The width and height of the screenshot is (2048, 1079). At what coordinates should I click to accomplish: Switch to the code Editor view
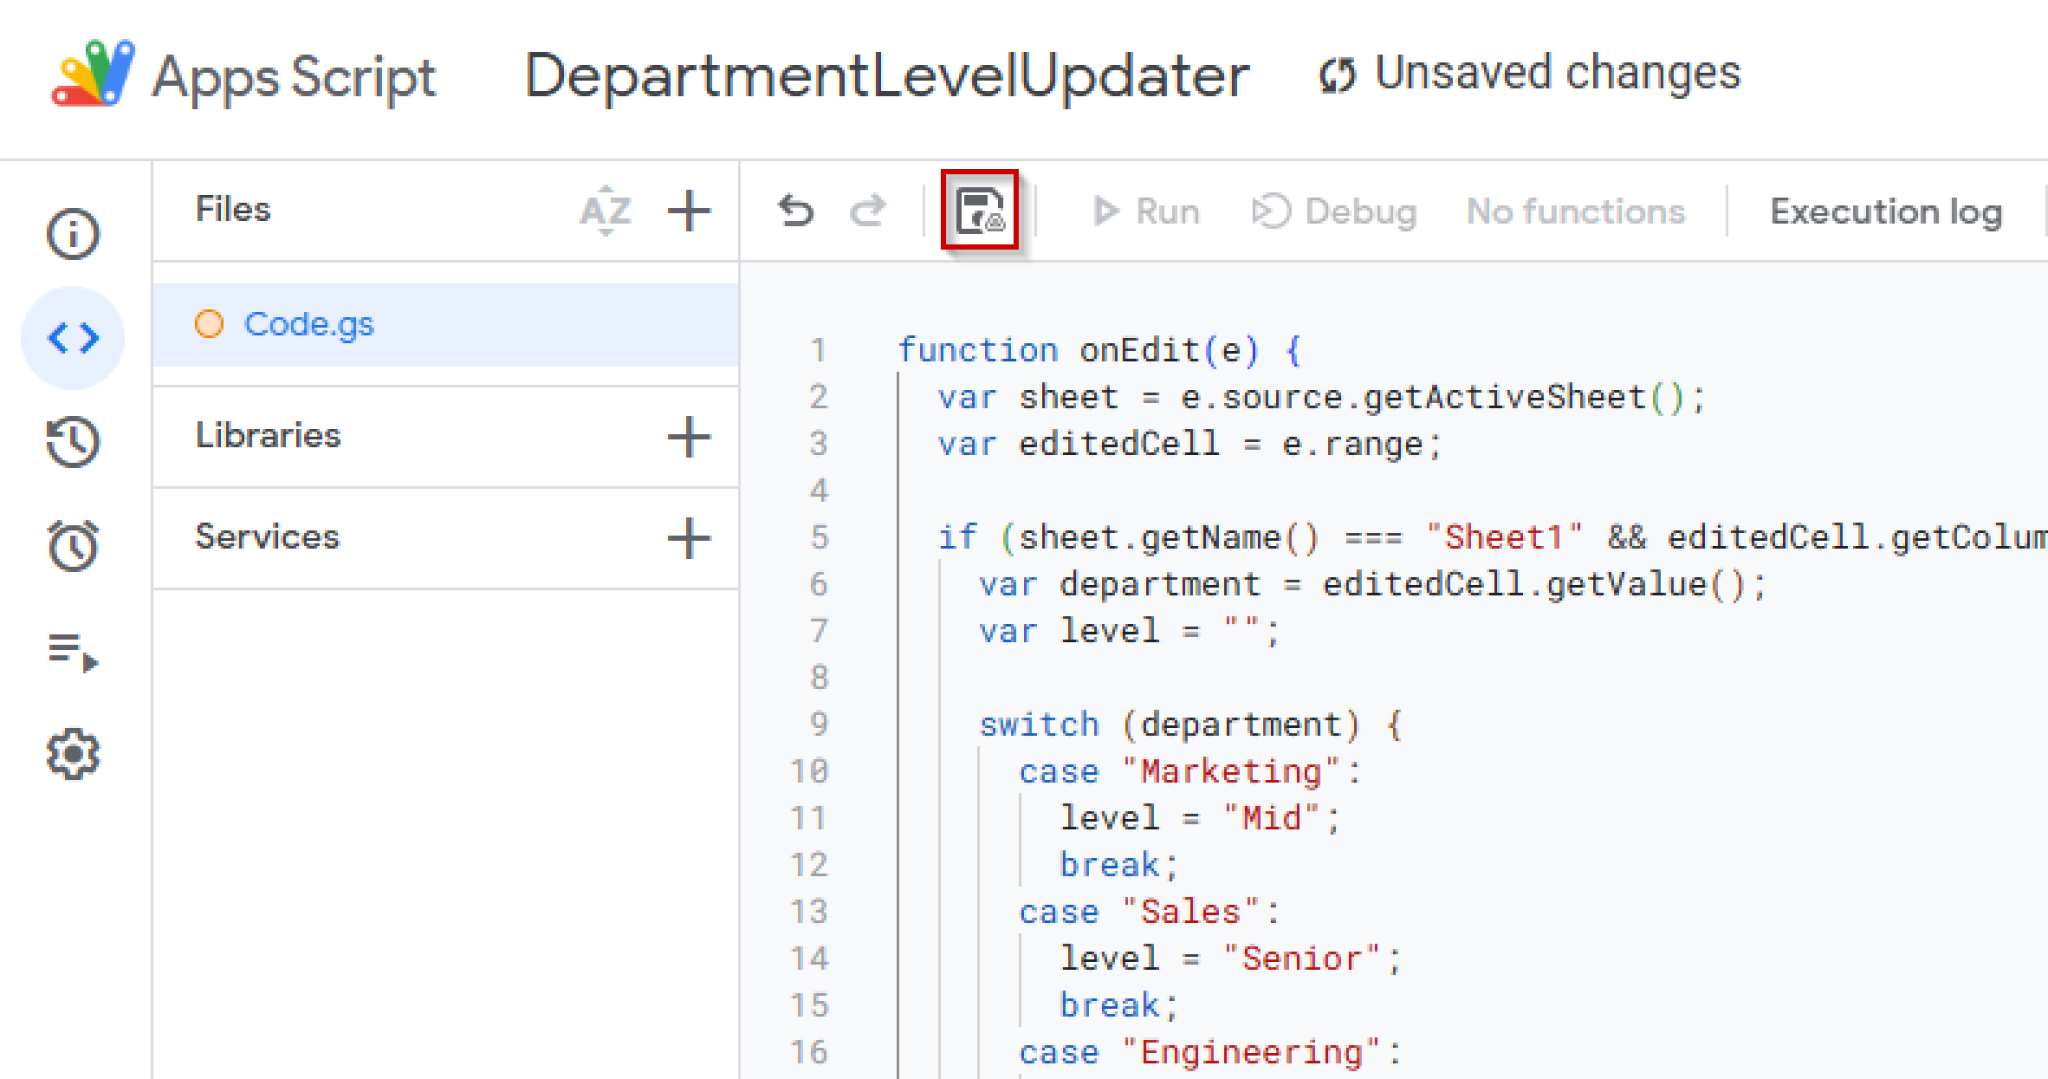coord(72,337)
